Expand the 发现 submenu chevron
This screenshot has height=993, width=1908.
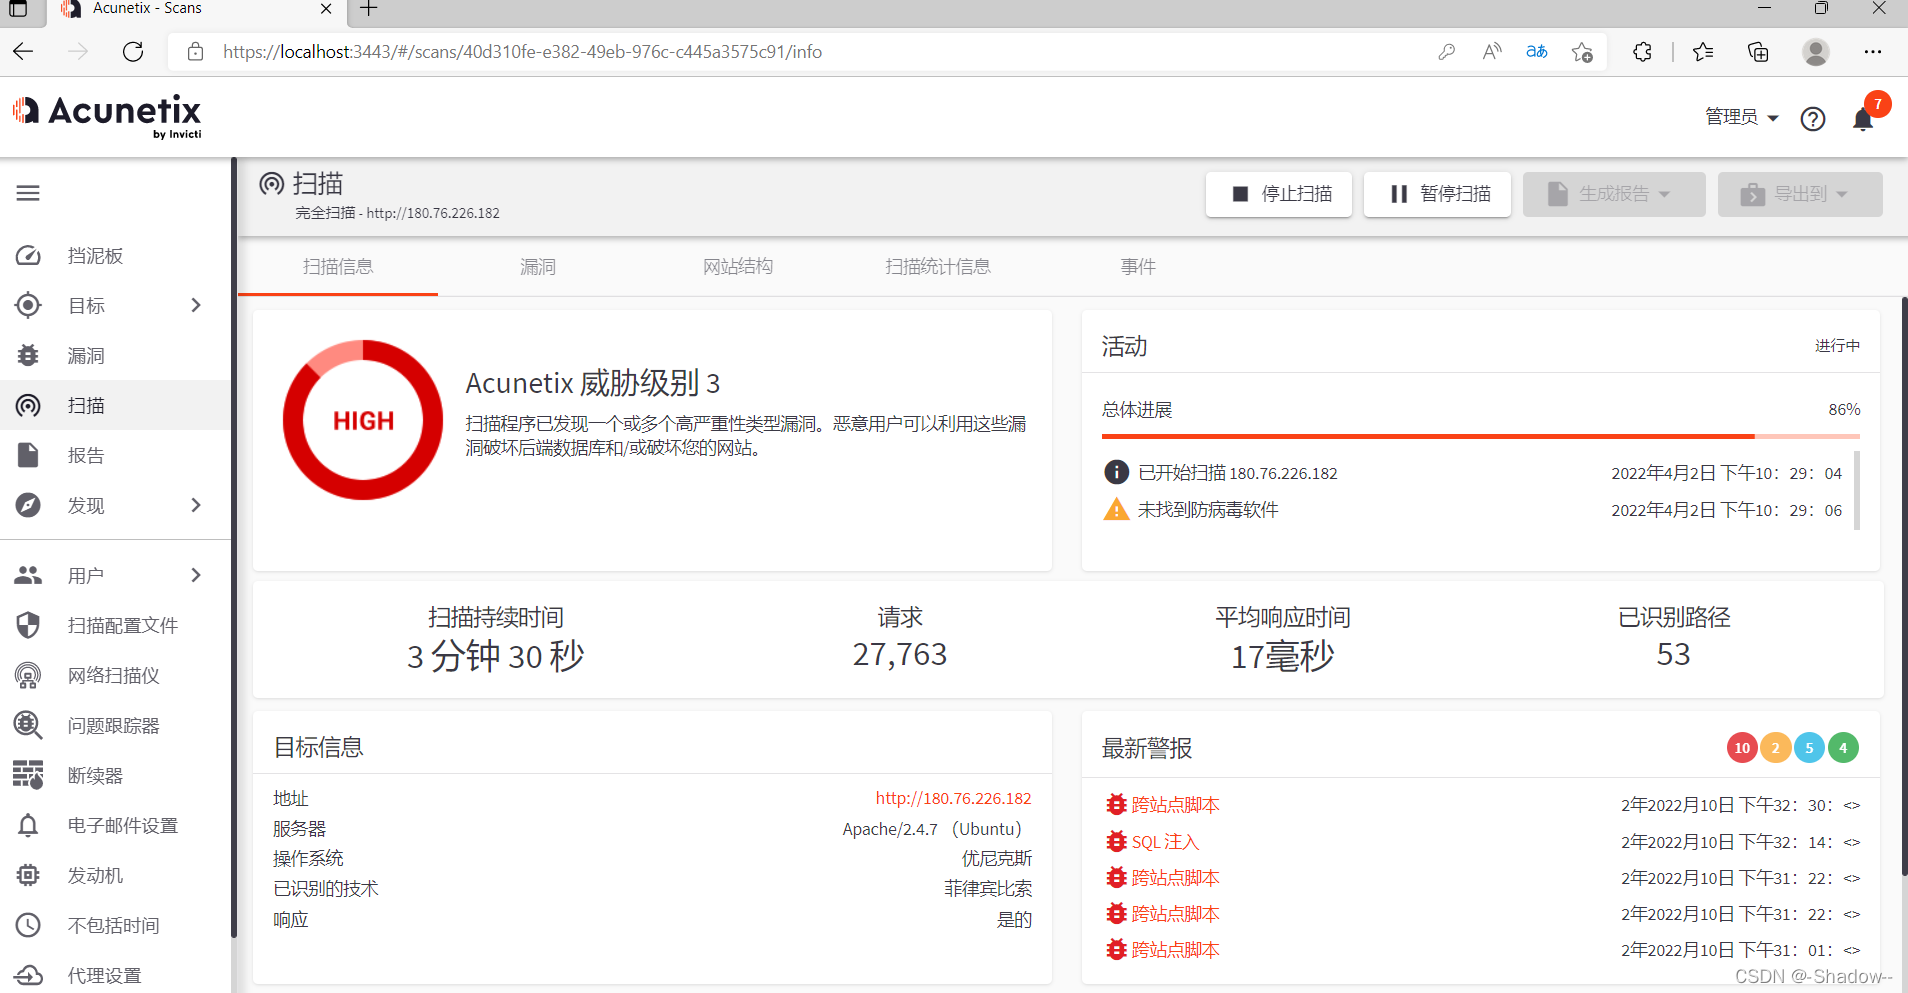(196, 505)
